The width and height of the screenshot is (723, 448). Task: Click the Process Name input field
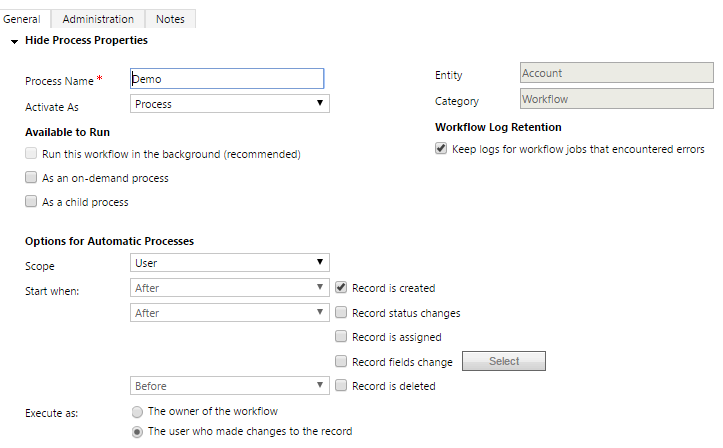[x=227, y=79]
